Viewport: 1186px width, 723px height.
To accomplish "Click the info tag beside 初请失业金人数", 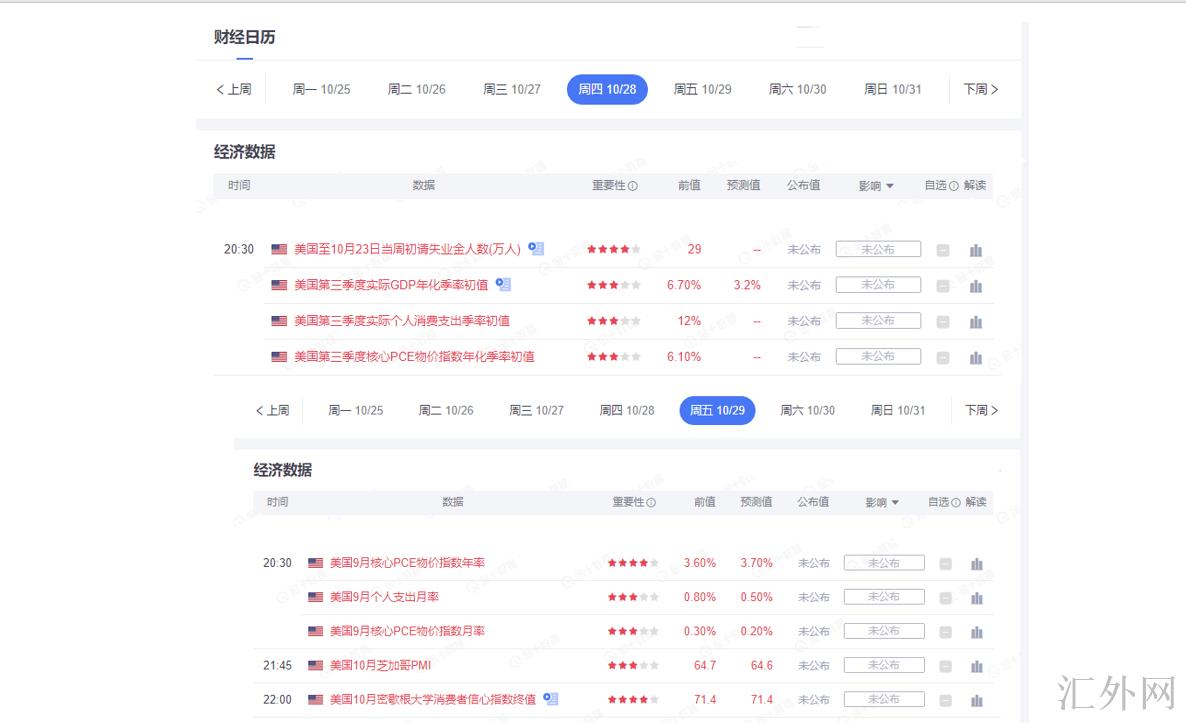I will [536, 248].
